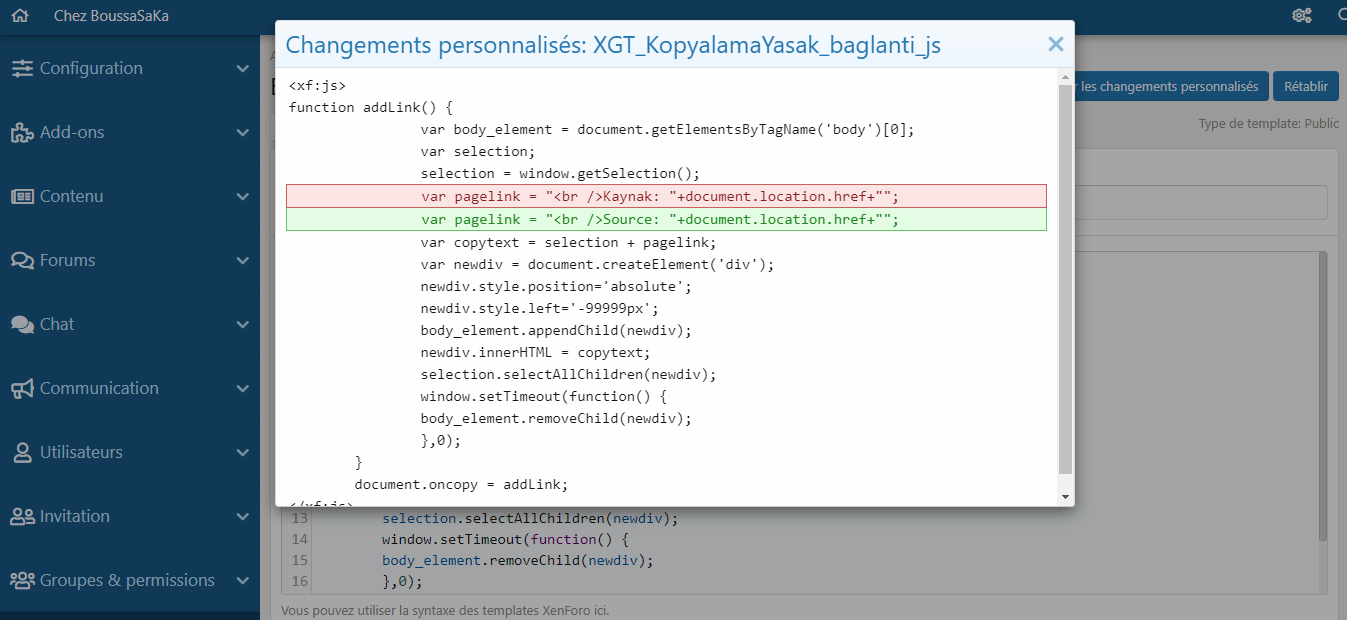Close the Changements personnalisés dialog

click(x=1055, y=44)
